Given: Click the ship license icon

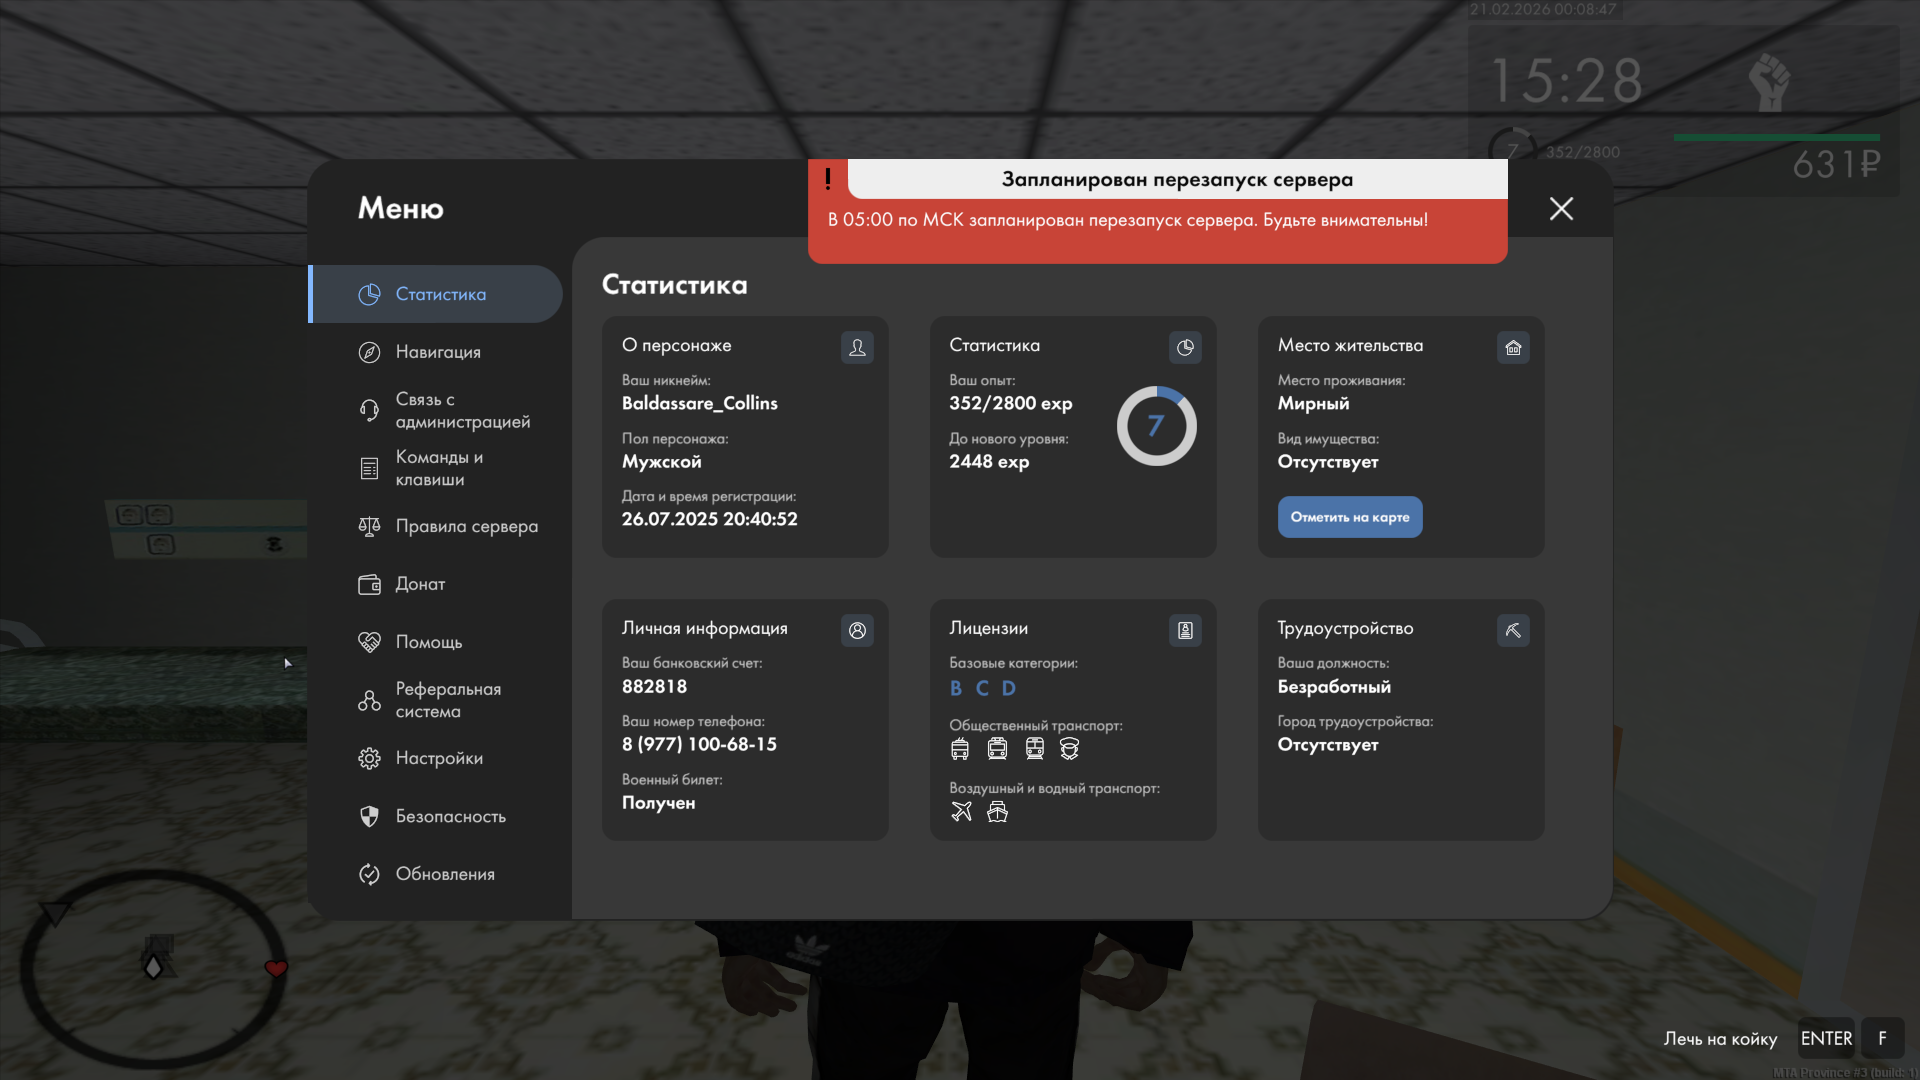Looking at the screenshot, I should (997, 812).
